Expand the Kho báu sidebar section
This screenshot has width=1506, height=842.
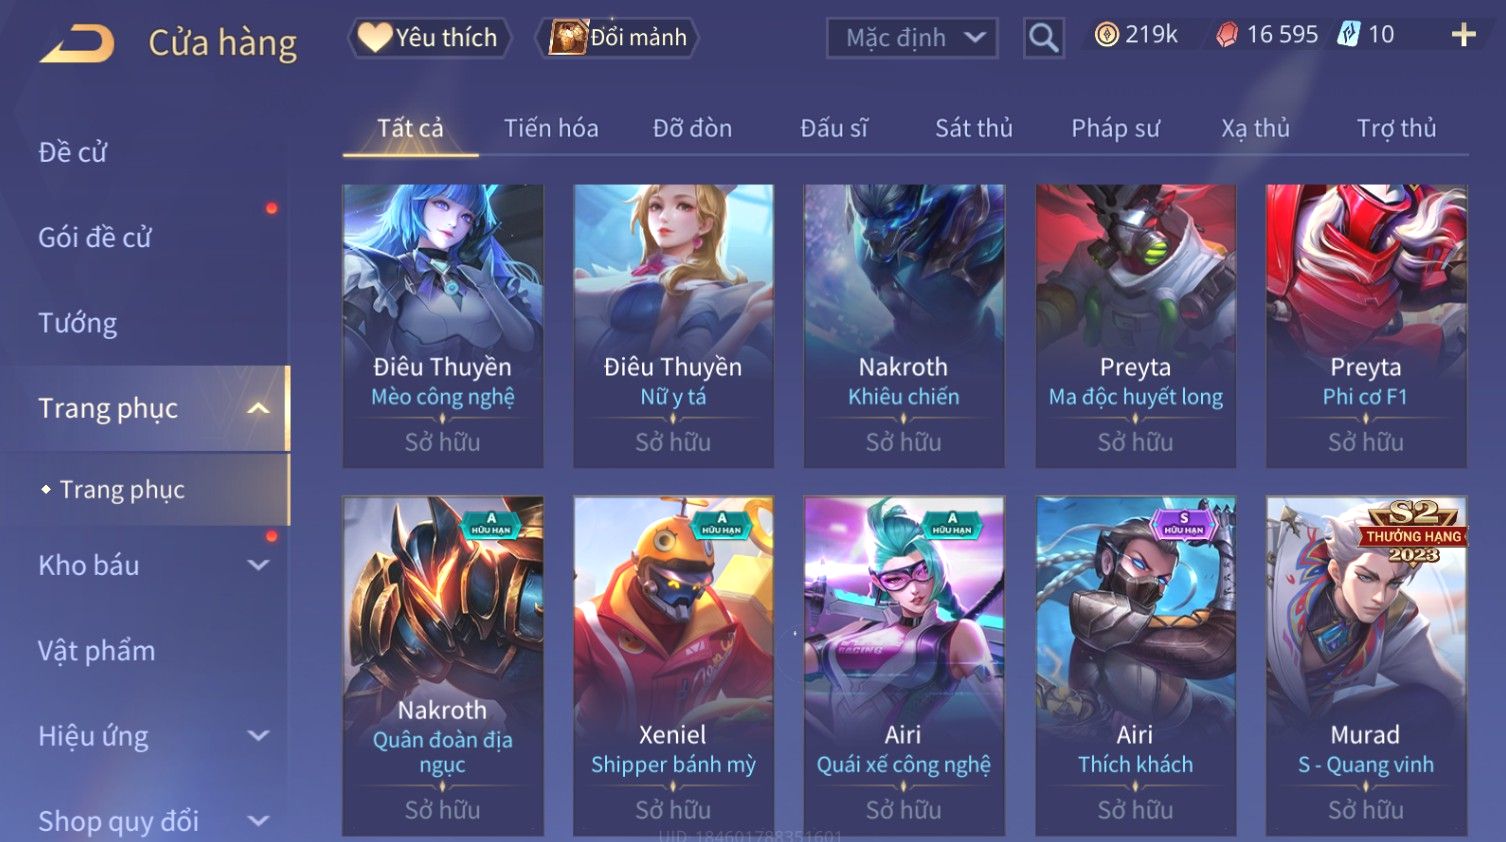258,565
